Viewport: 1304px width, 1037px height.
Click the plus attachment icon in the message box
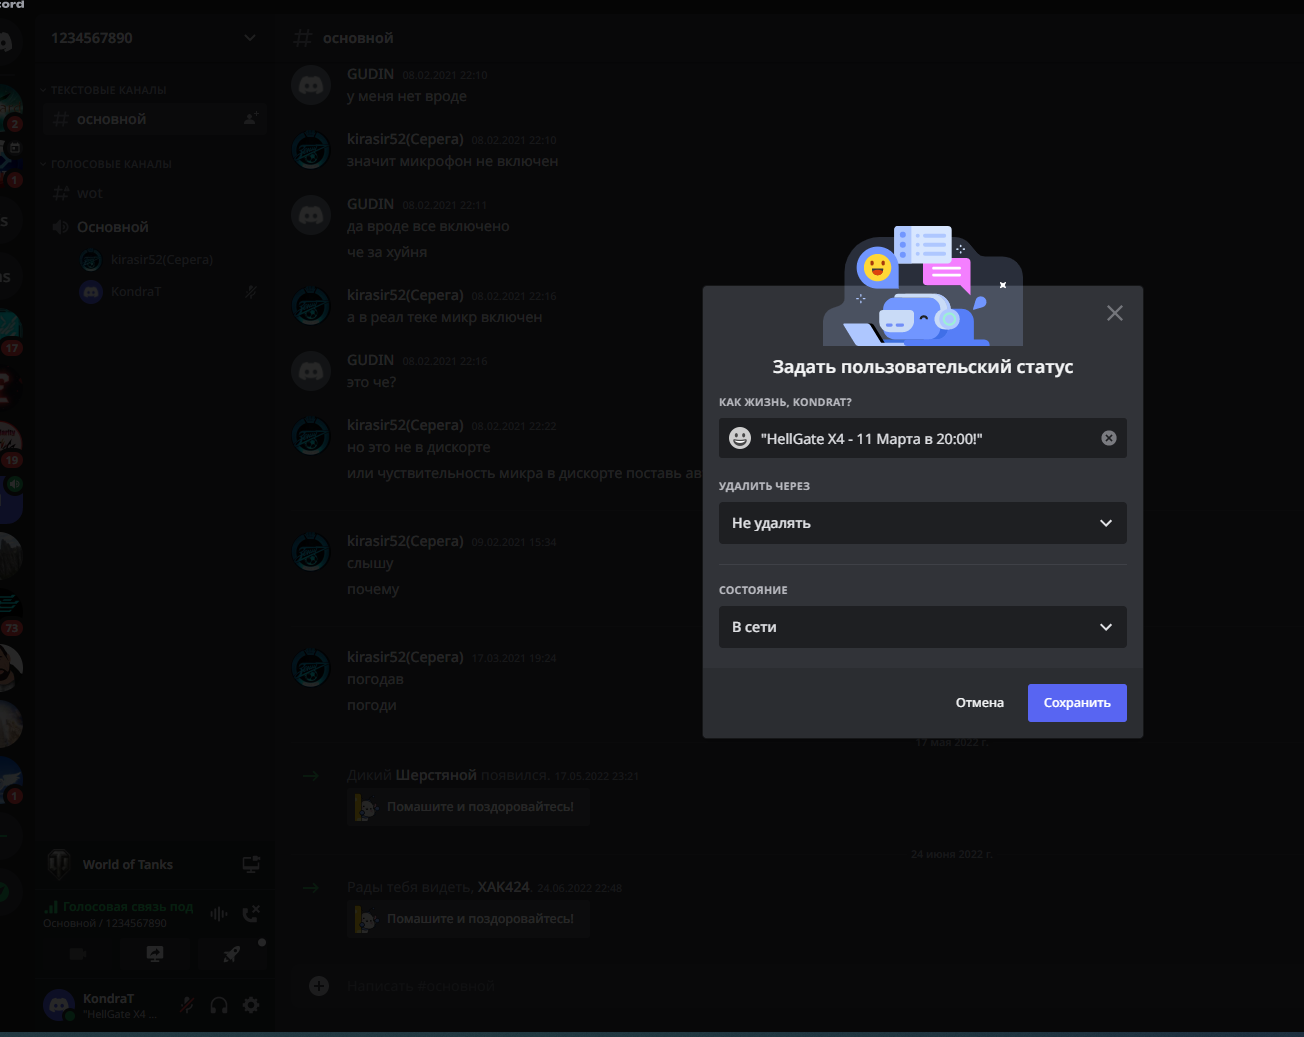[319, 986]
